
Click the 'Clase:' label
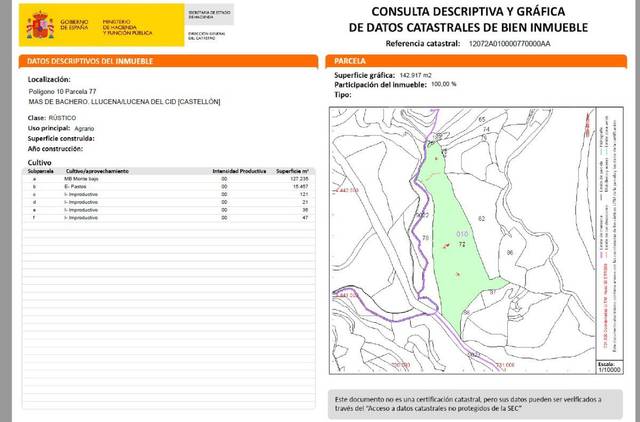(37, 118)
